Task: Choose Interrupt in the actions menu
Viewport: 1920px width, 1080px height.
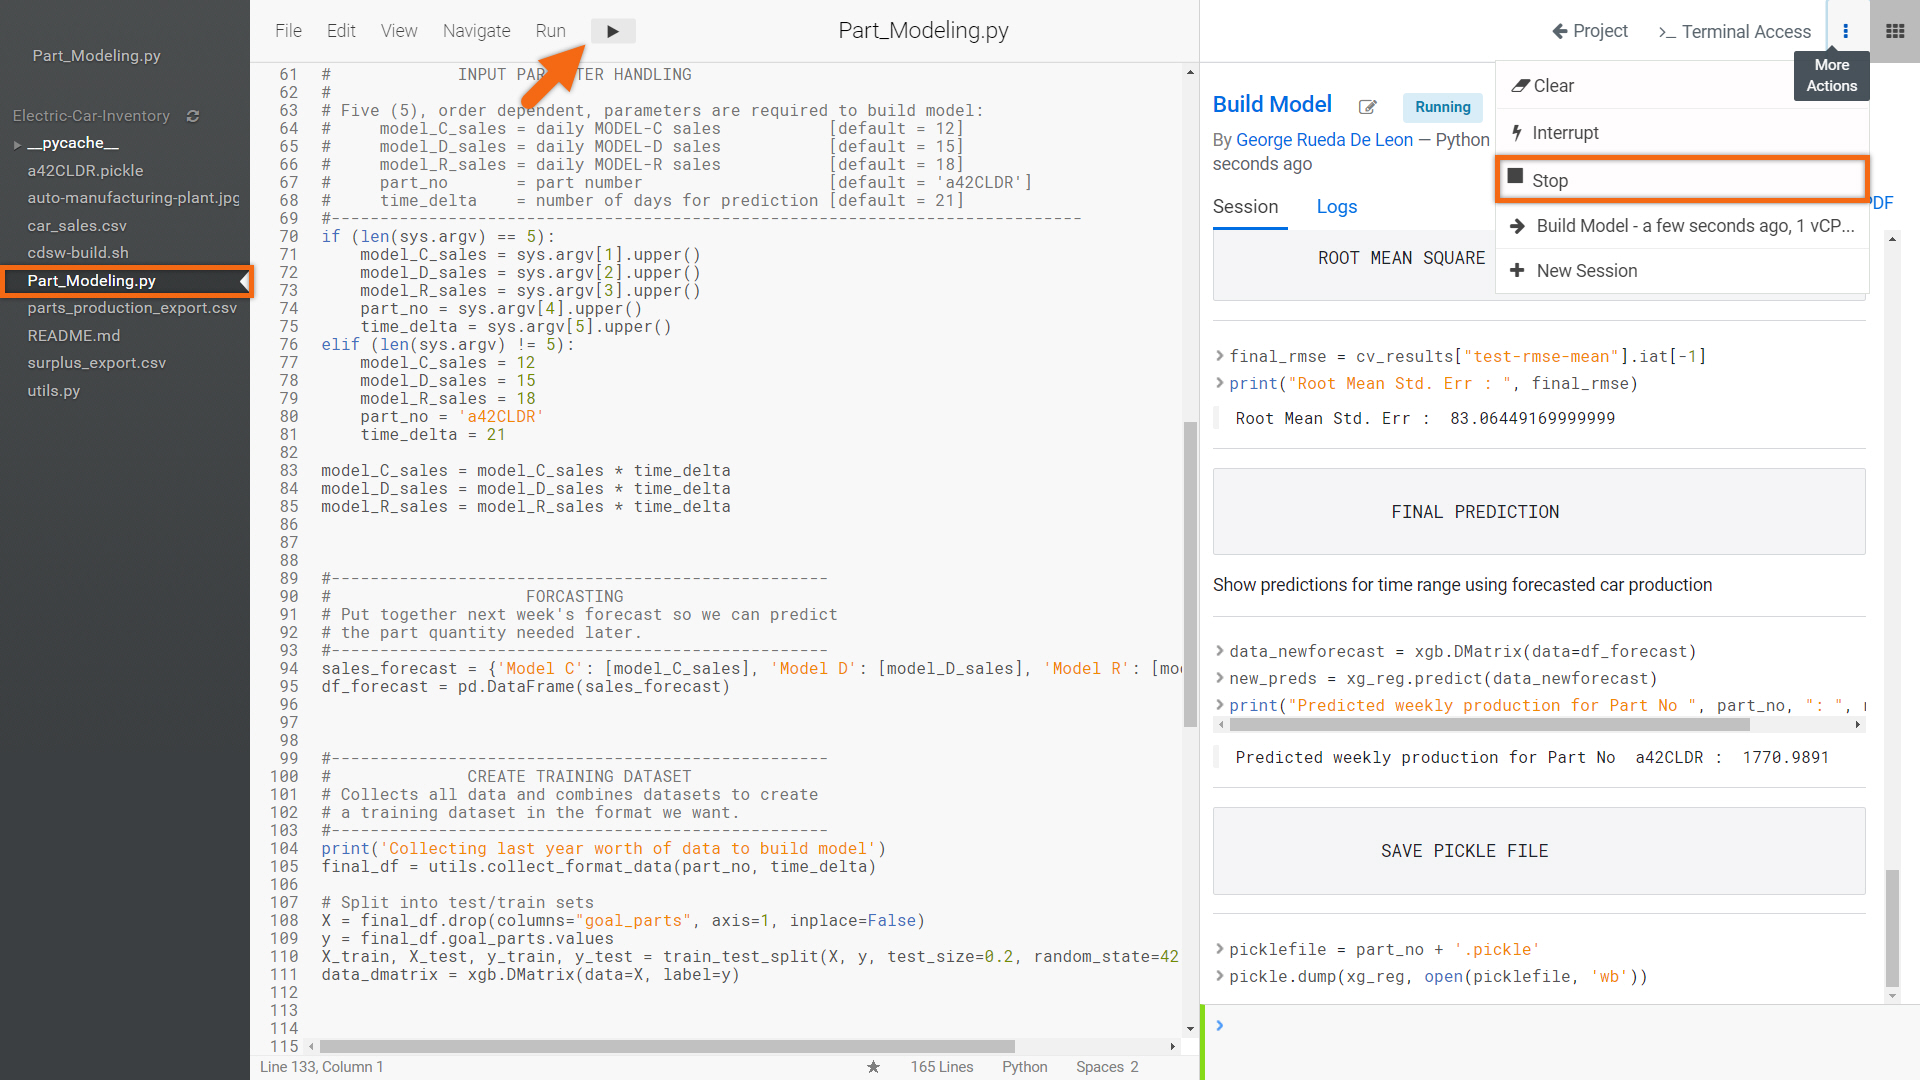Action: point(1564,133)
